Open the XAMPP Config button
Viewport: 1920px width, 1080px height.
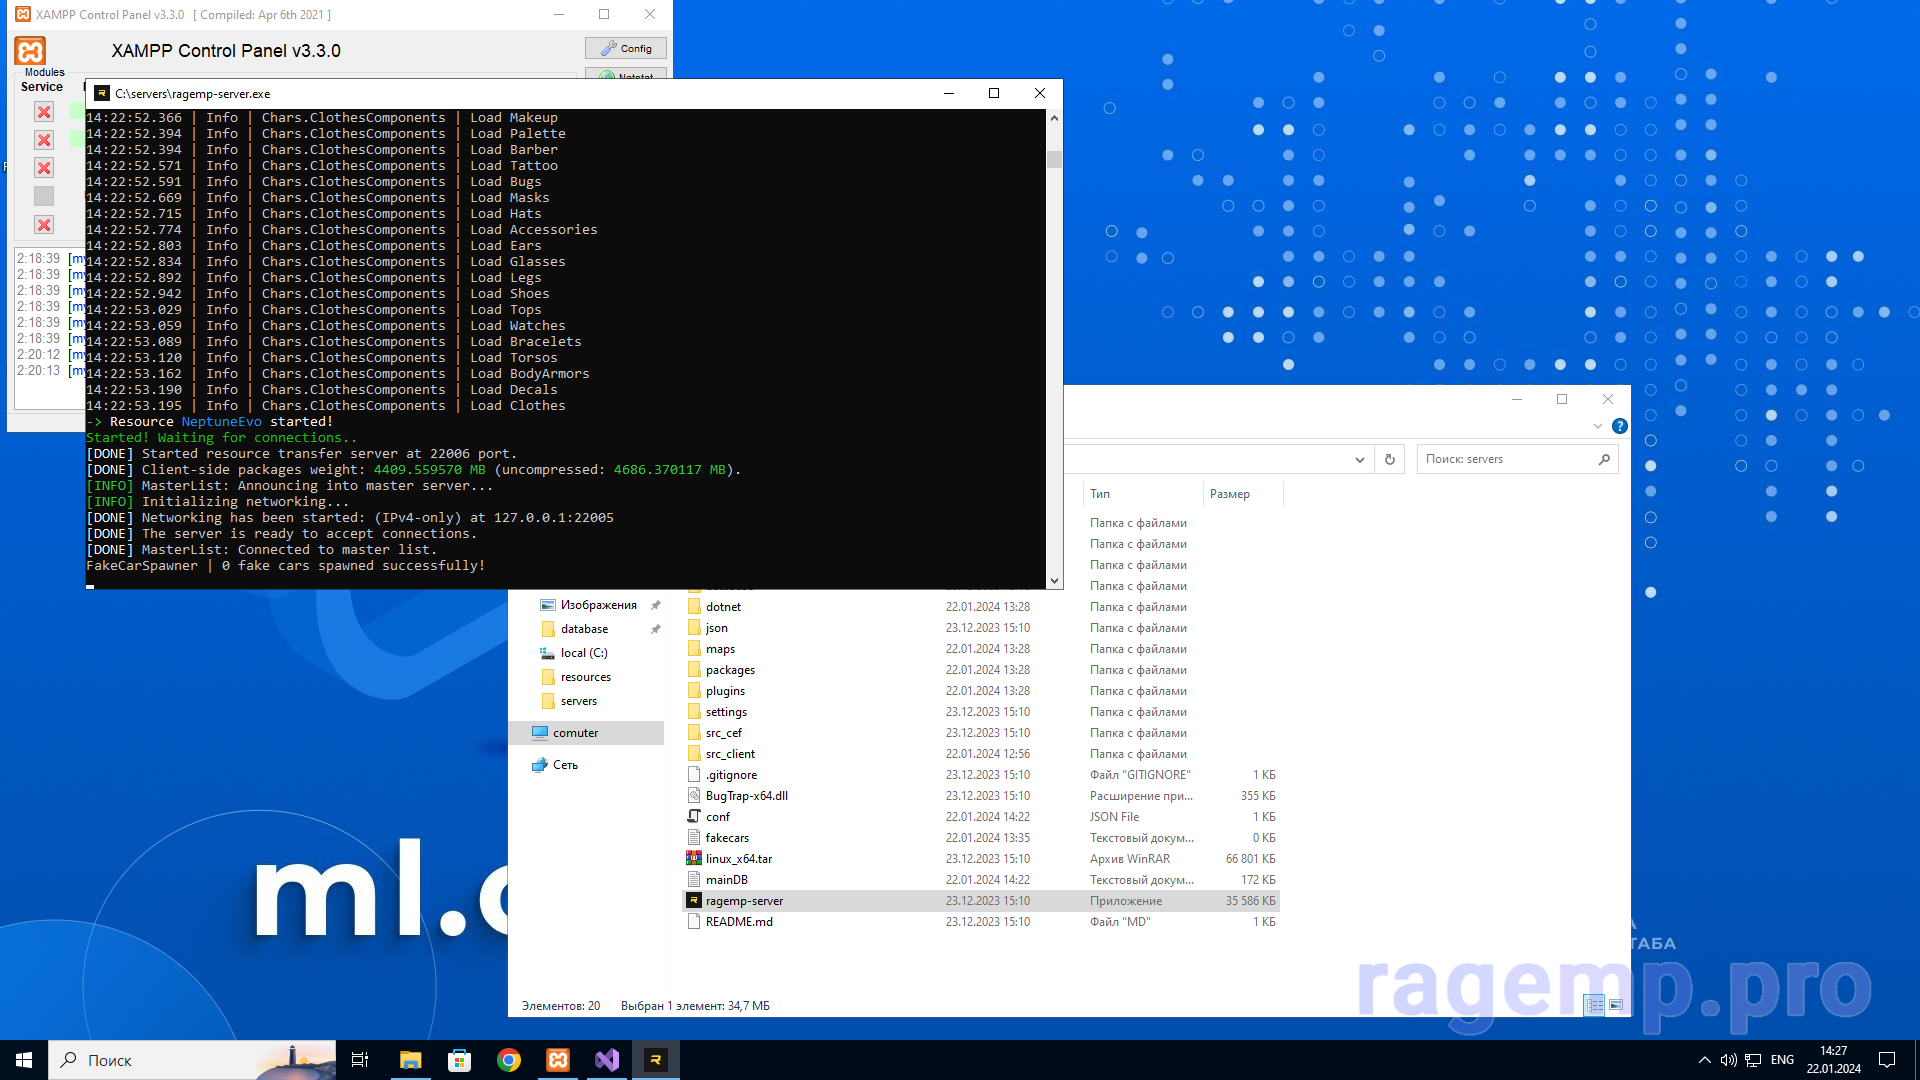[x=626, y=48]
